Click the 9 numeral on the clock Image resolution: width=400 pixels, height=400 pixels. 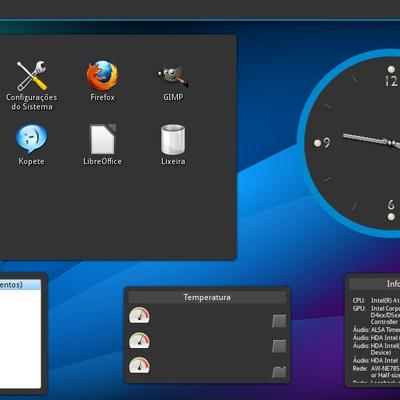pos(327,143)
